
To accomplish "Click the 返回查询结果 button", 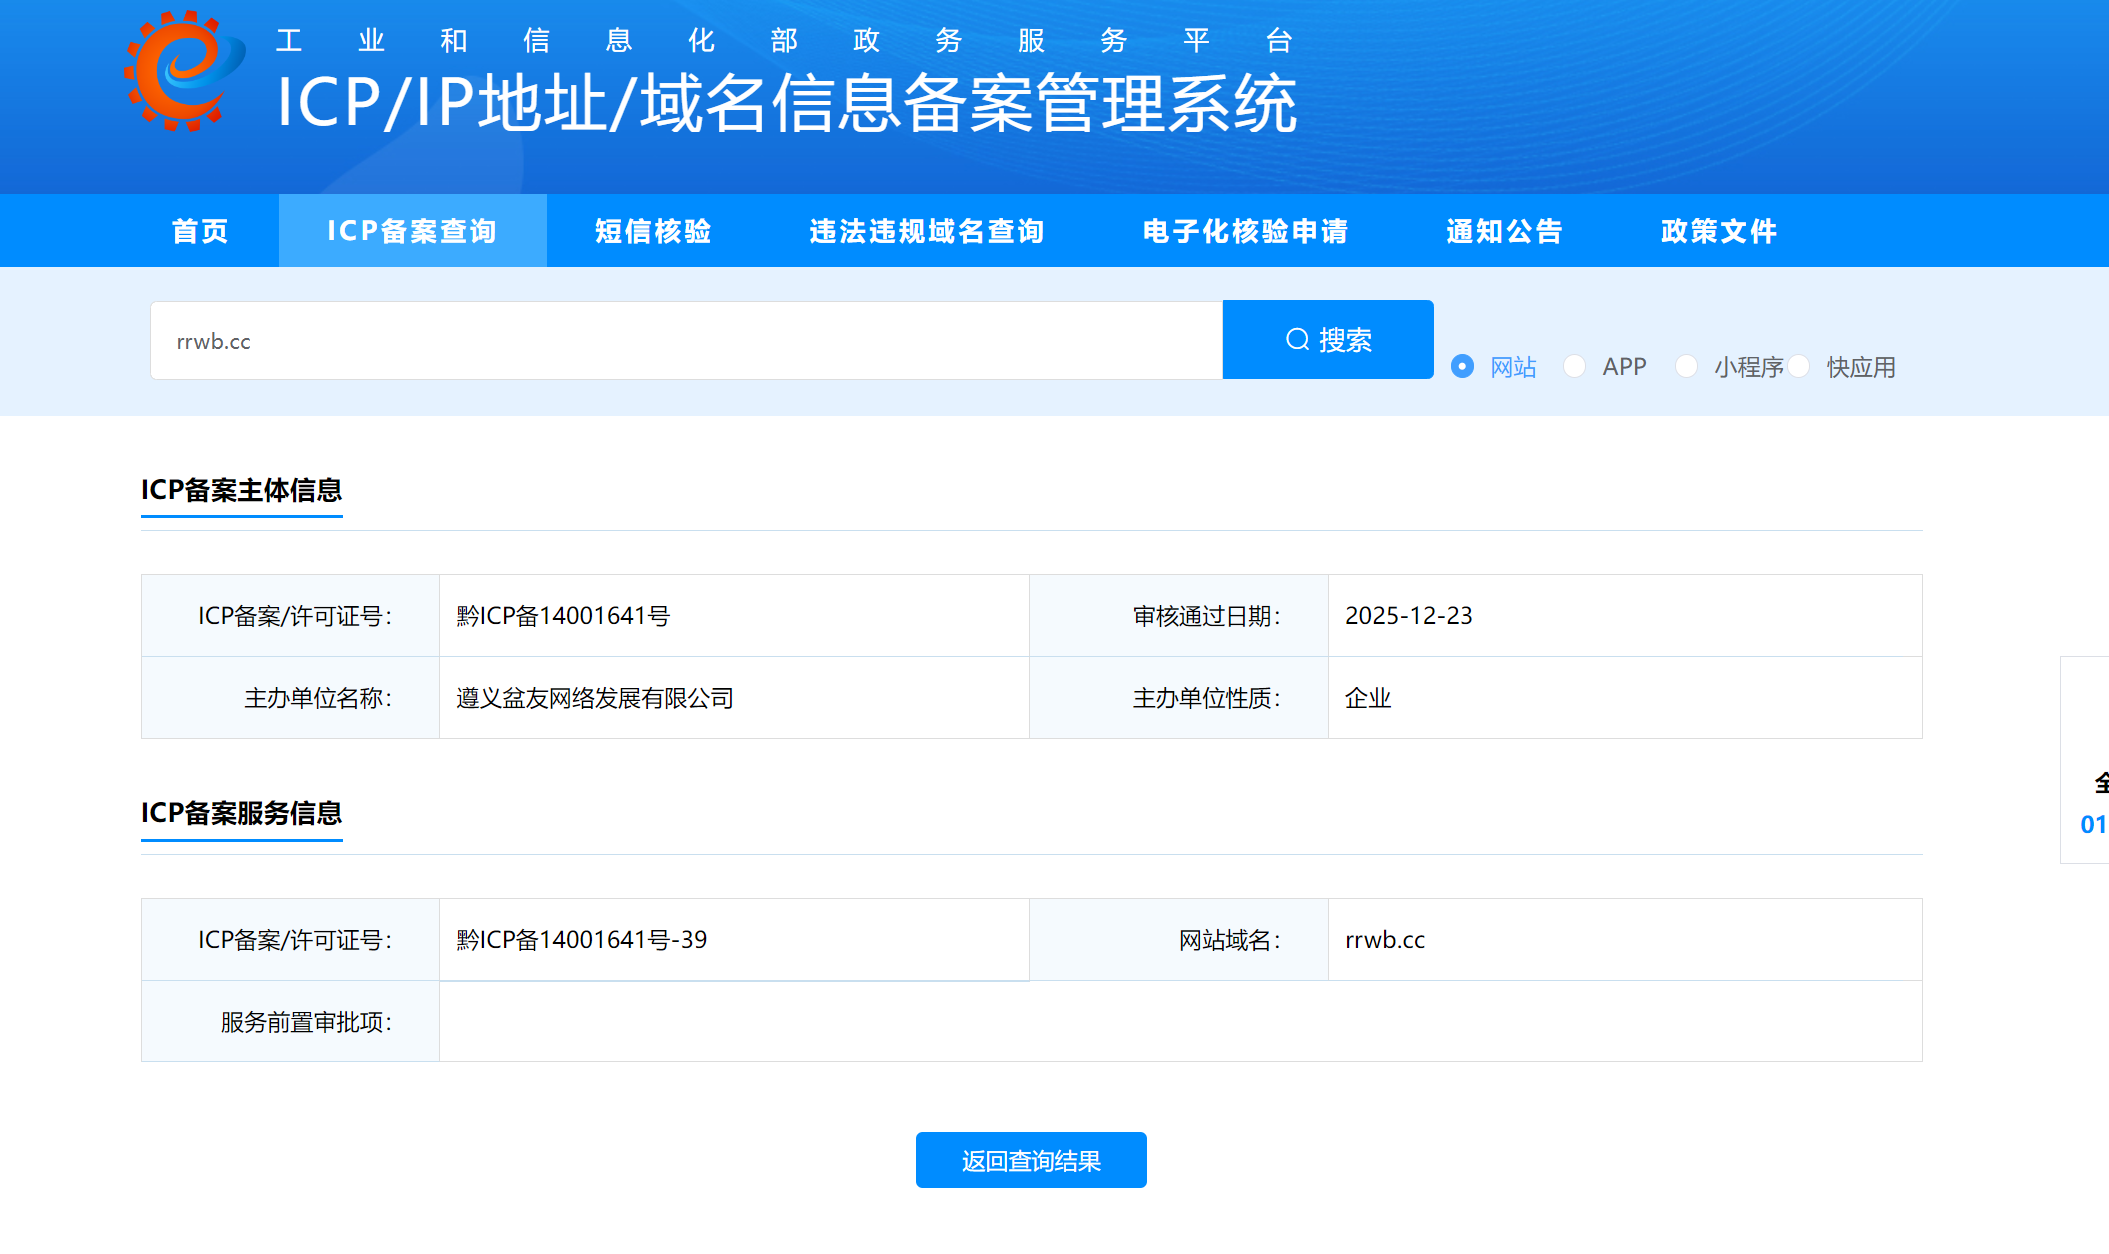I will 1031,1160.
